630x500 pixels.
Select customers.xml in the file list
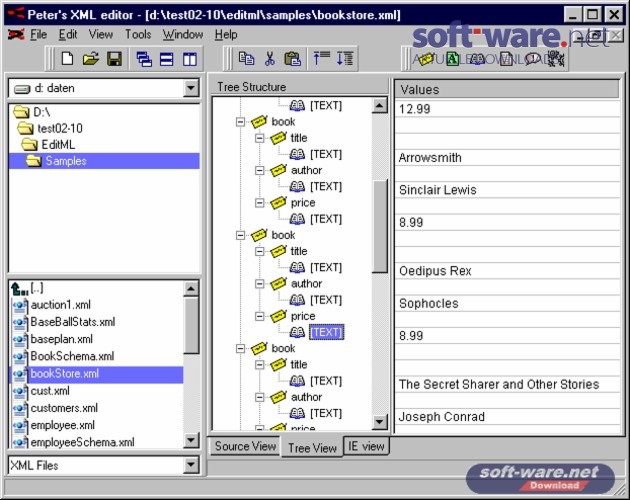coord(64,408)
